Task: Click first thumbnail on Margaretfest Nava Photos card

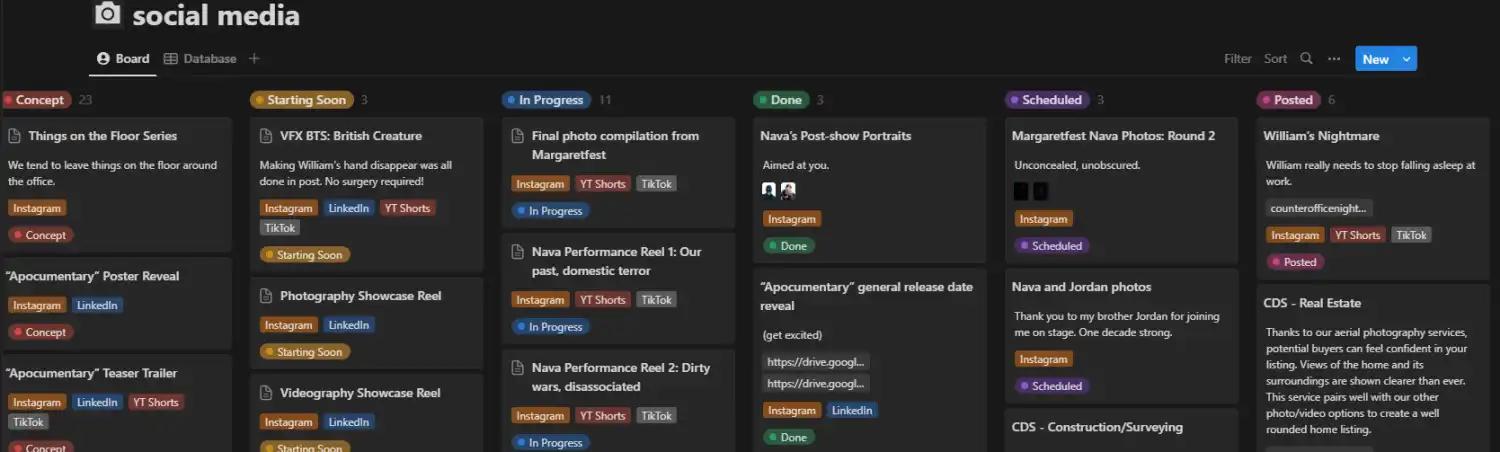Action: [1021, 191]
